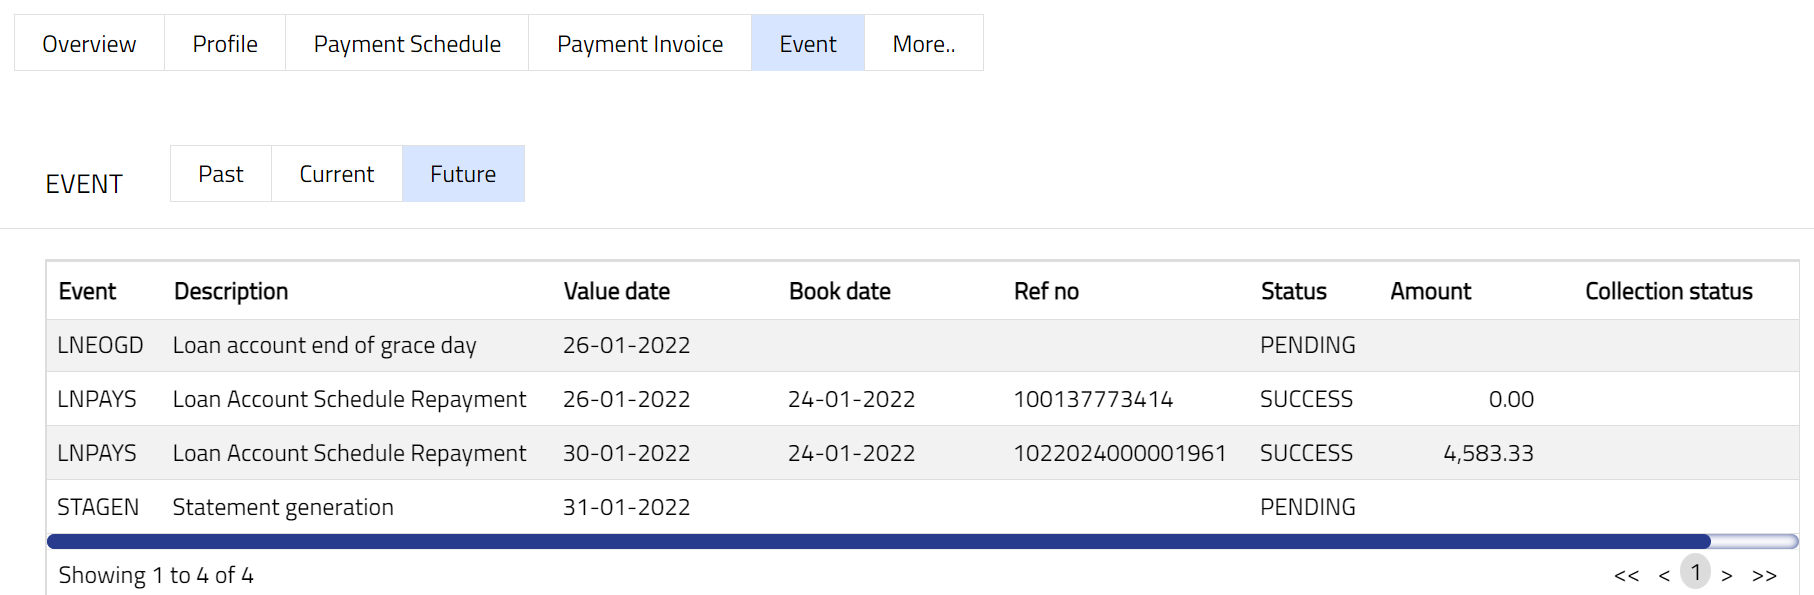Select the STAGEN Statement generation row
The height and width of the screenshot is (595, 1814).
coord(283,507)
